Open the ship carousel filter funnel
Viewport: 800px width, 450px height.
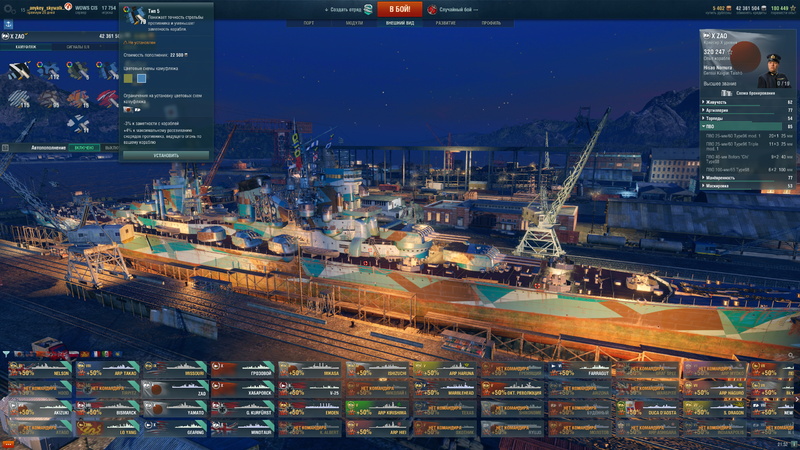(x=6, y=353)
